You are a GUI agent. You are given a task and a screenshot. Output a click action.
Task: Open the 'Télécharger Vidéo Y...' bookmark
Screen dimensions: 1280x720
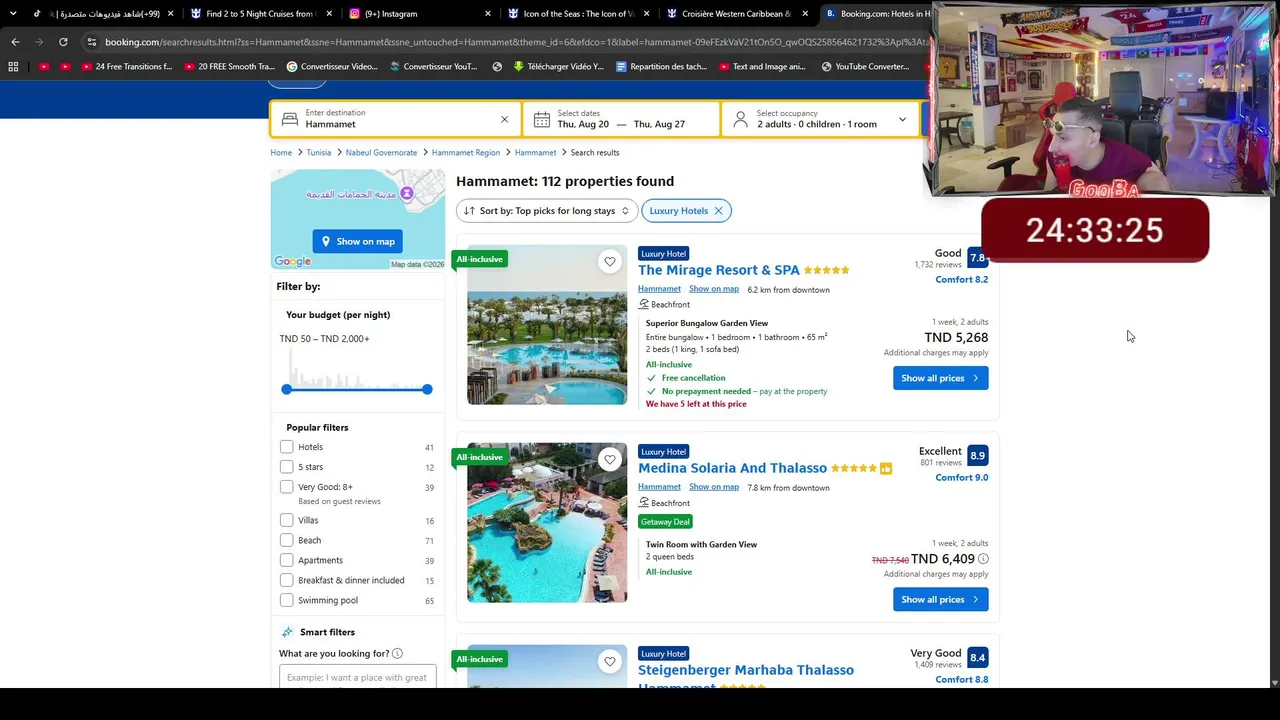pyautogui.click(x=558, y=67)
